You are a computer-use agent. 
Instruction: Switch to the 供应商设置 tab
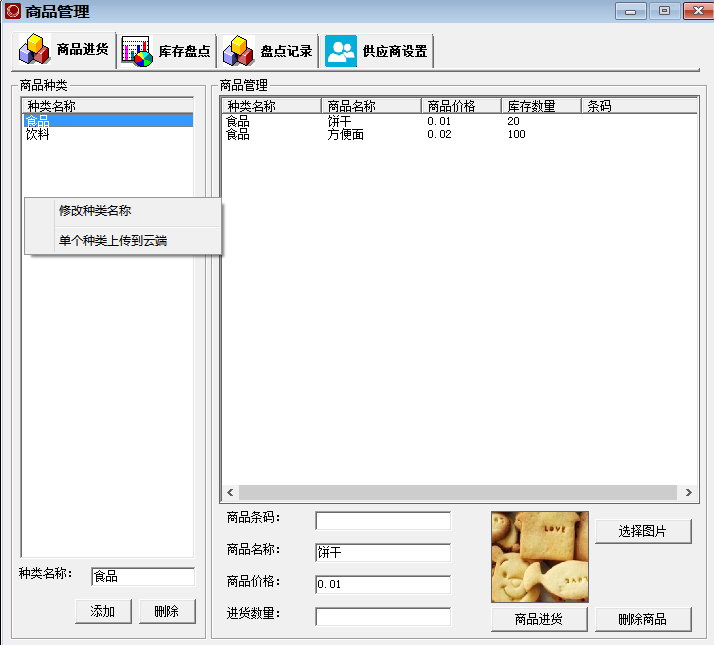click(x=377, y=51)
